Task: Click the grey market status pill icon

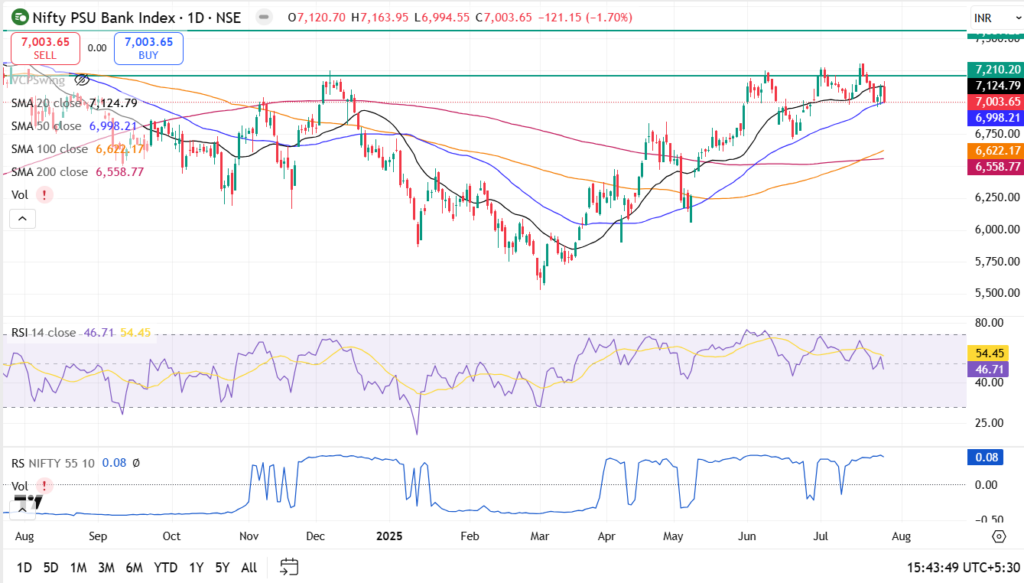Action: click(x=264, y=17)
